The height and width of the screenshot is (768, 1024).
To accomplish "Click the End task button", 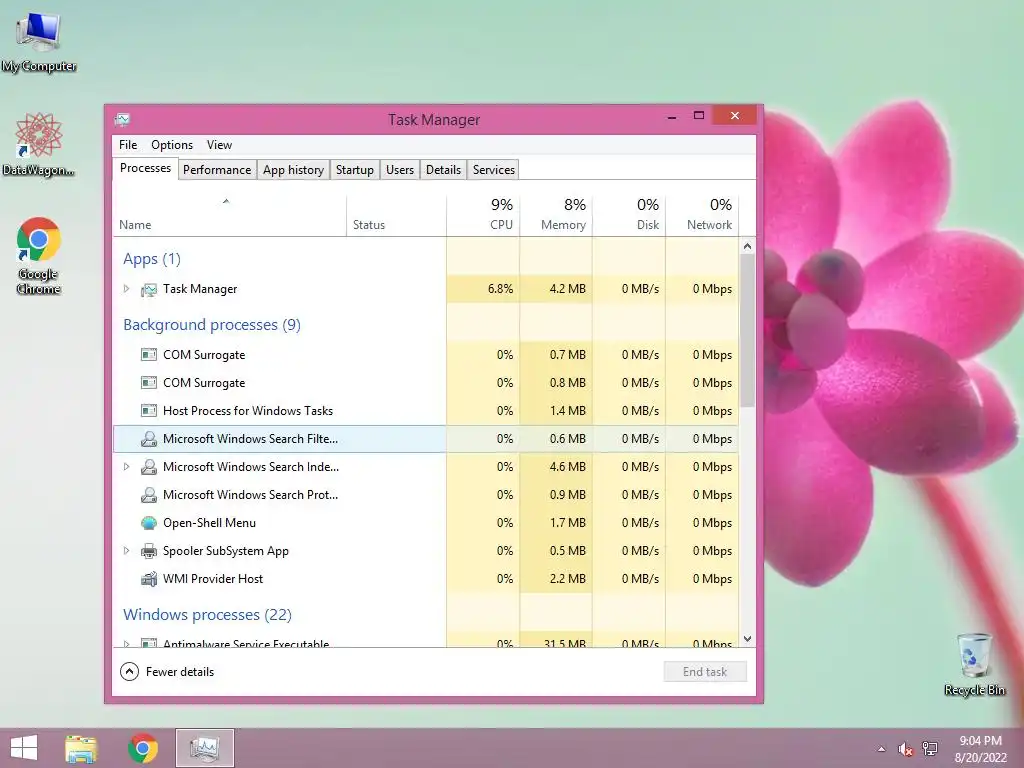I will (x=705, y=672).
